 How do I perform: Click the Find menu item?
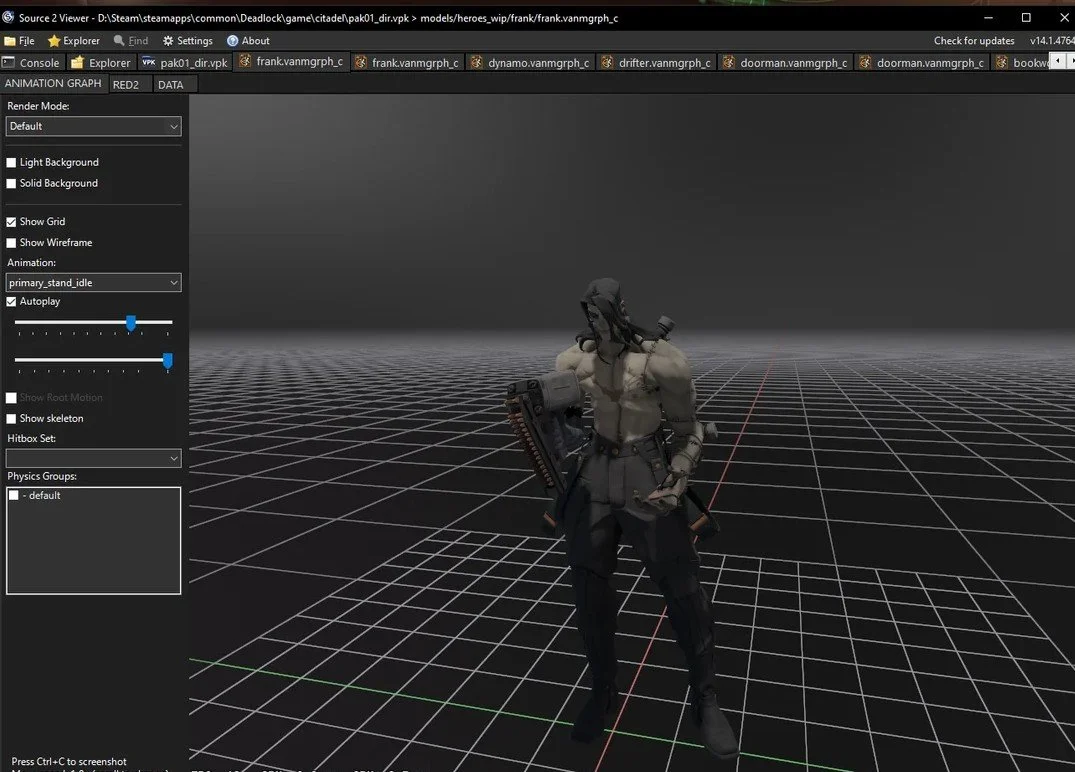[x=130, y=40]
